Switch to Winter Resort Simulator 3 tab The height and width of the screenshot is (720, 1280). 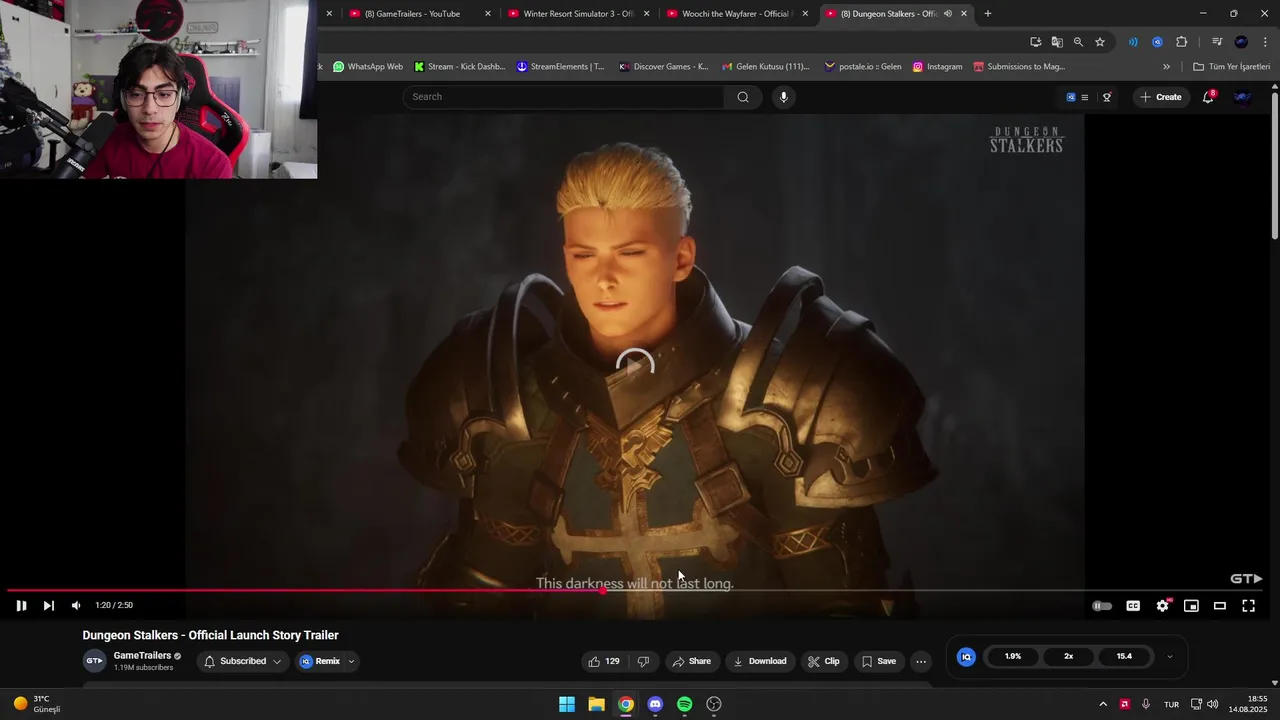pyautogui.click(x=578, y=14)
